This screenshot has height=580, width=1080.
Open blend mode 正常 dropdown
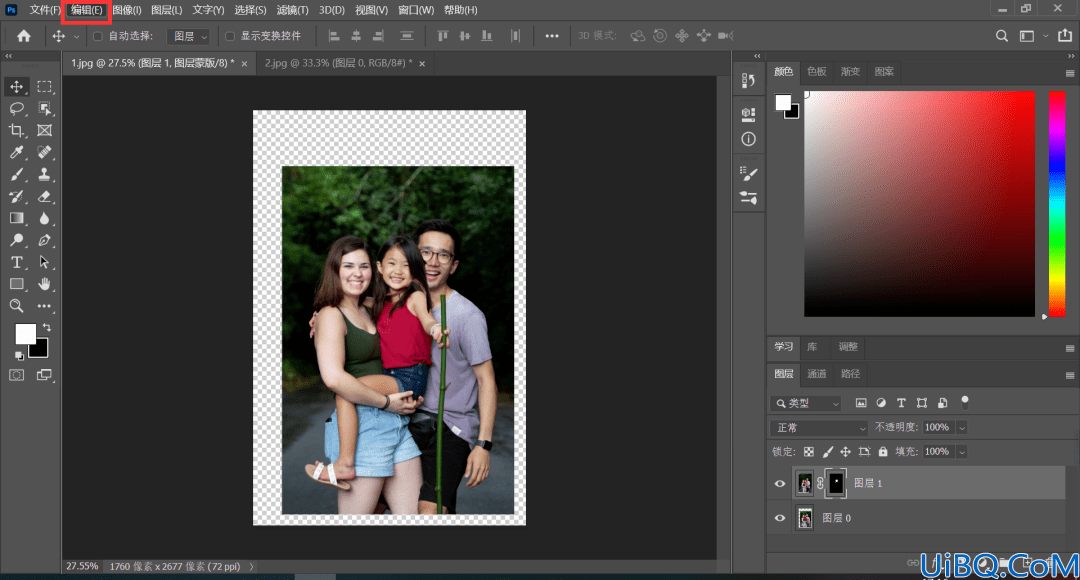(818, 428)
